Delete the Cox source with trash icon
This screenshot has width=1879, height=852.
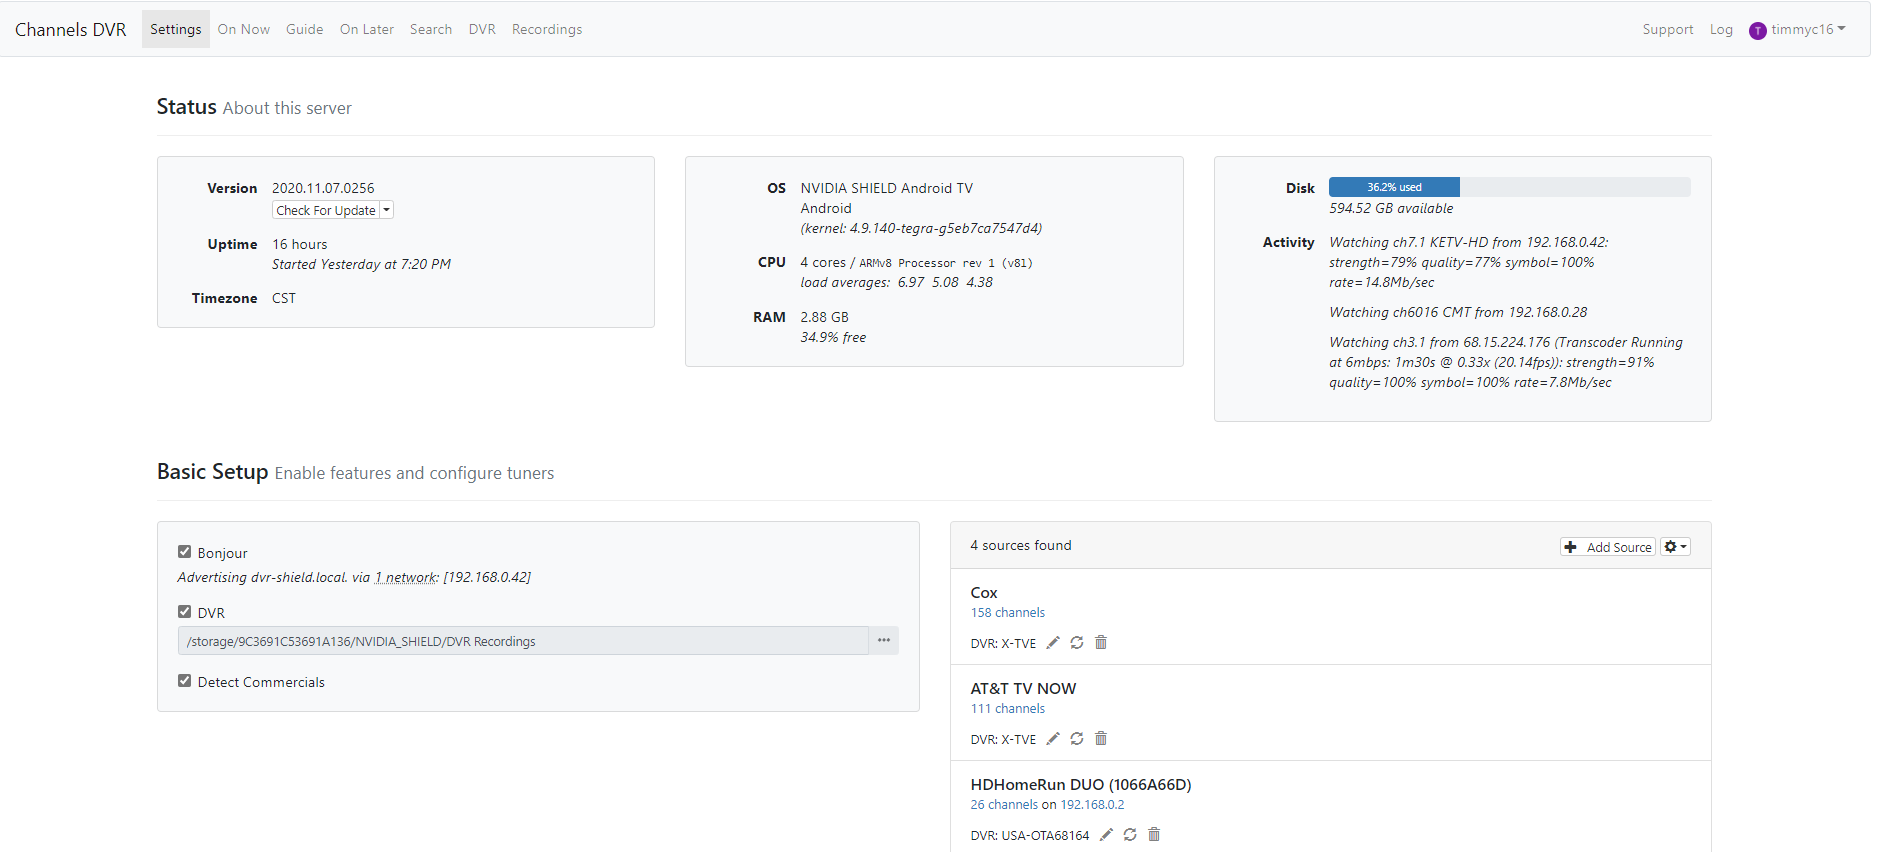click(1100, 643)
